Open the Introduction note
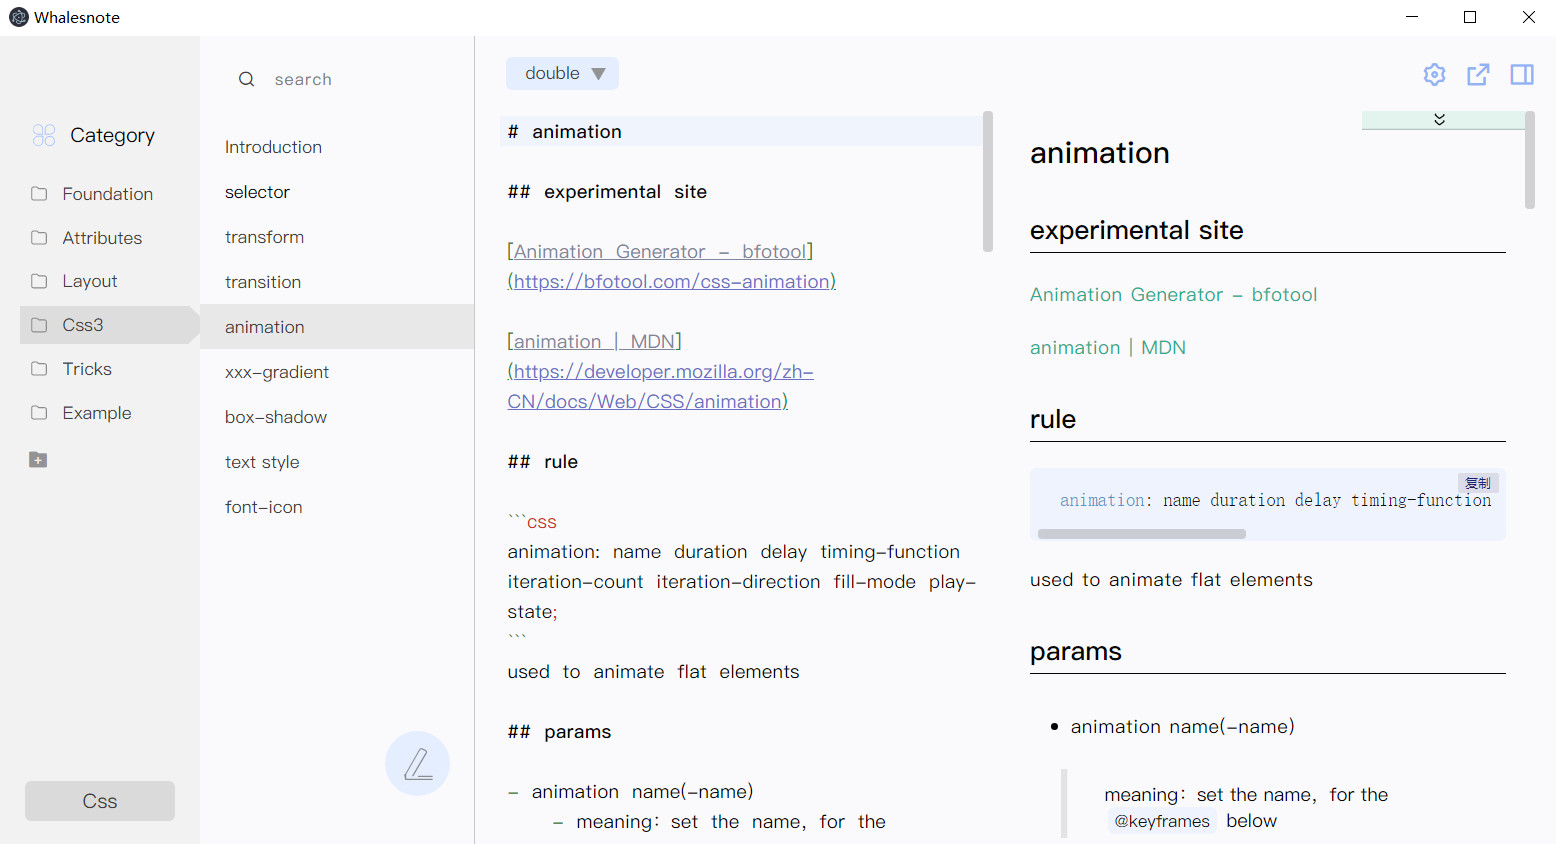The height and width of the screenshot is (844, 1556). [x=337, y=147]
